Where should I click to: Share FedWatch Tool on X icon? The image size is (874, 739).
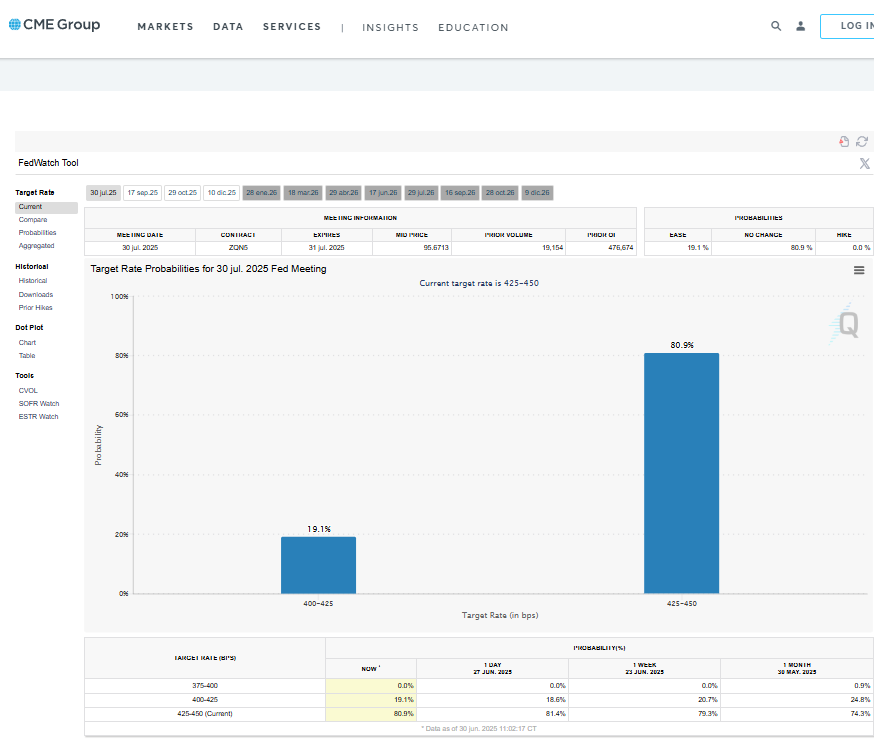pos(865,163)
